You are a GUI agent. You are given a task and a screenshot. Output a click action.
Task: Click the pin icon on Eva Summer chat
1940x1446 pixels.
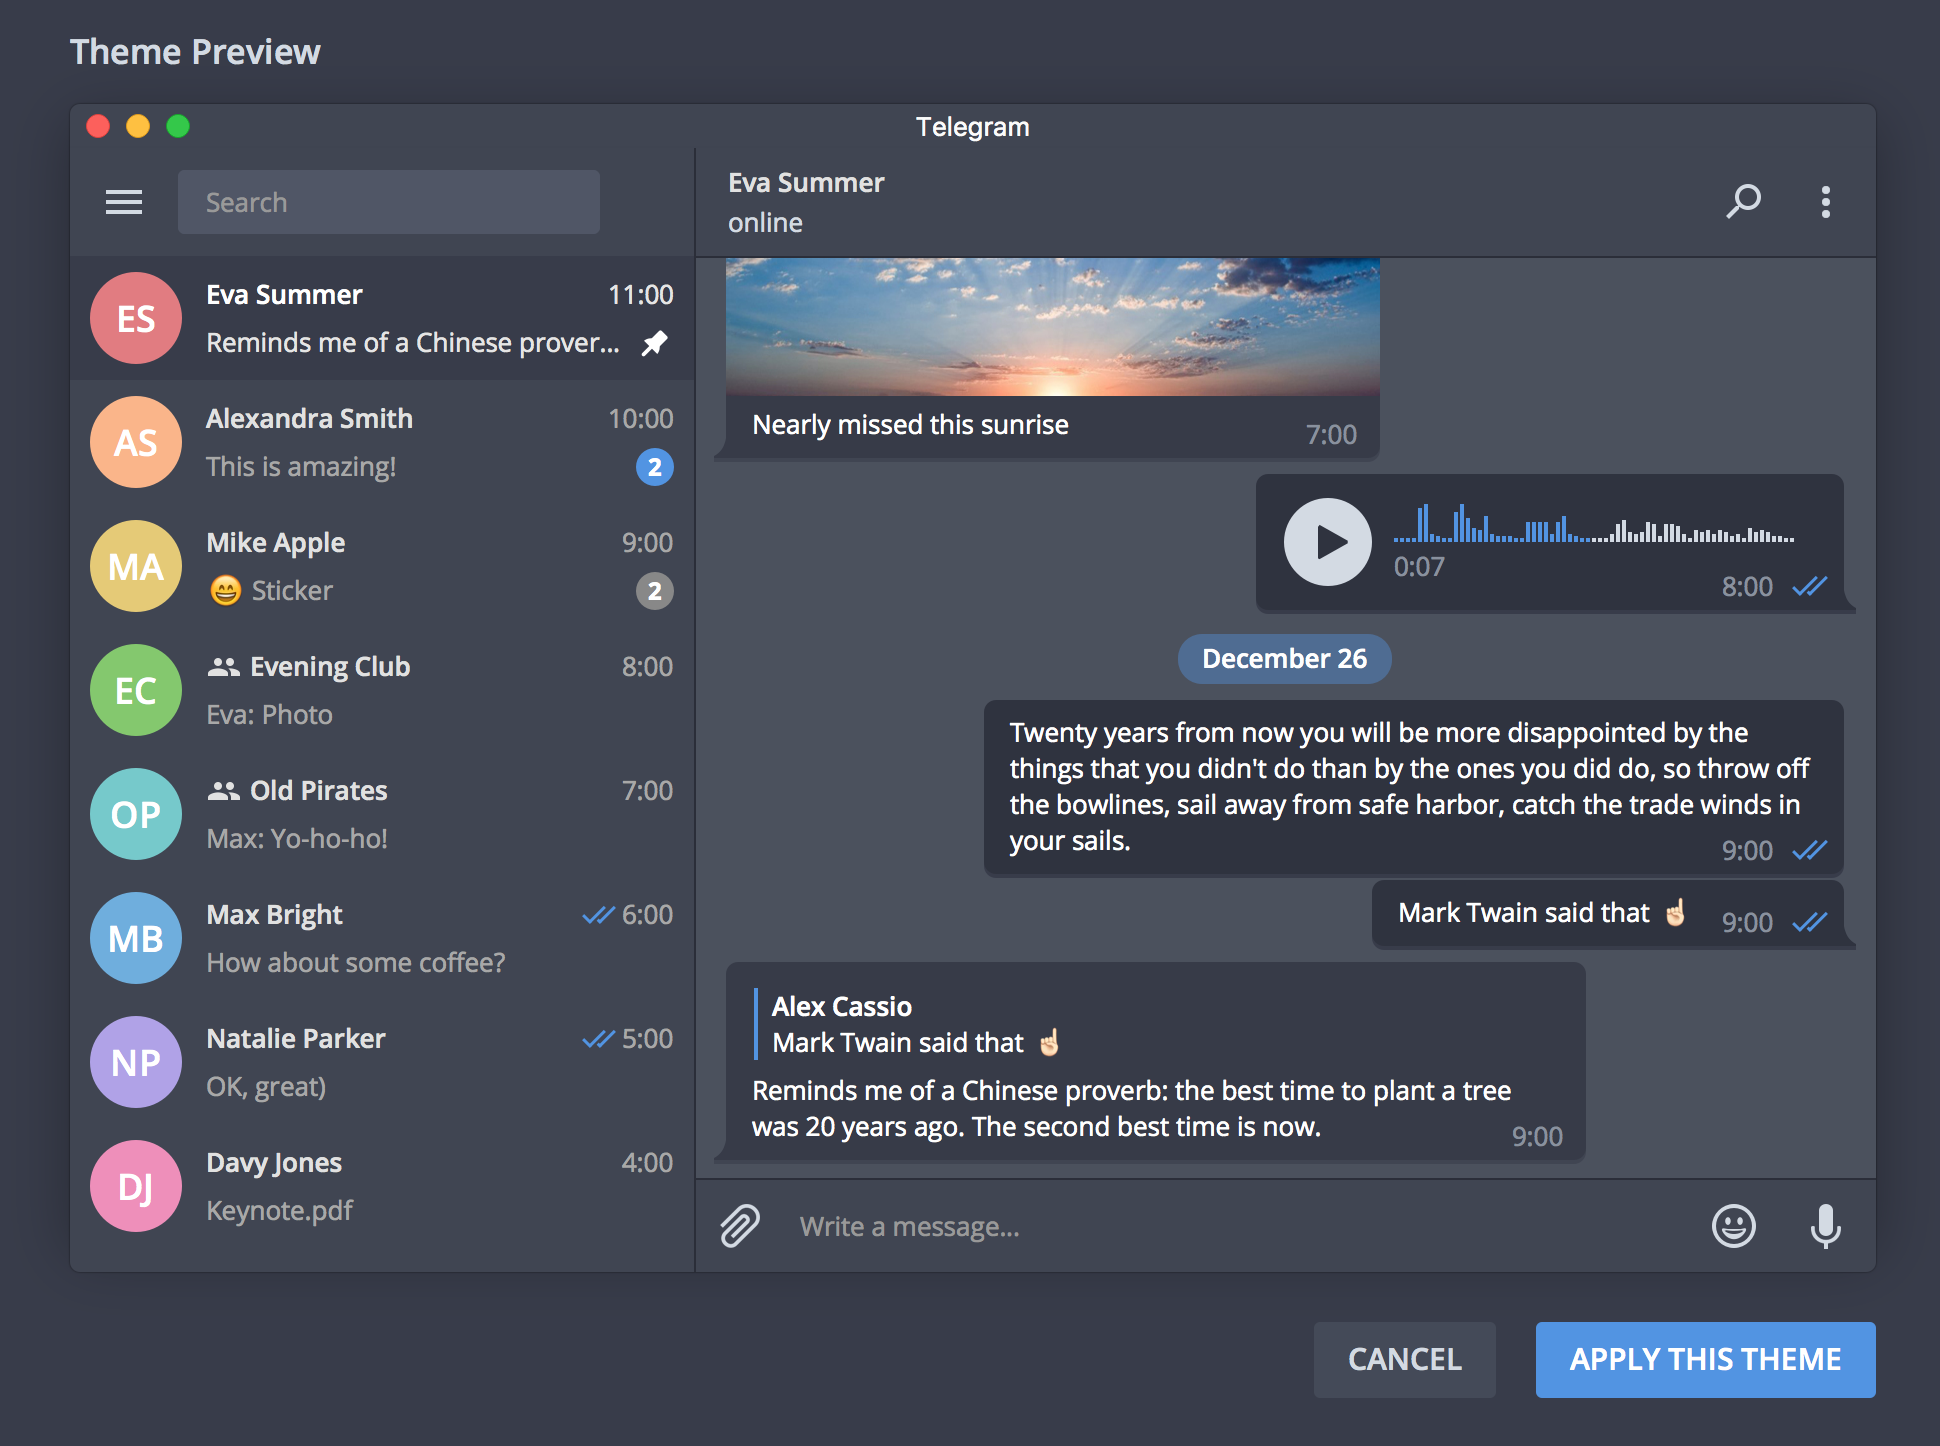coord(655,343)
